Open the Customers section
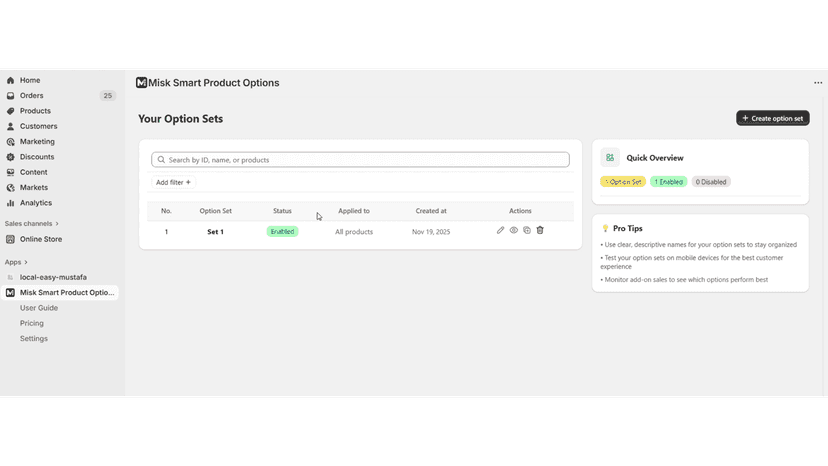Image resolution: width=828 pixels, height=466 pixels. coord(39,126)
